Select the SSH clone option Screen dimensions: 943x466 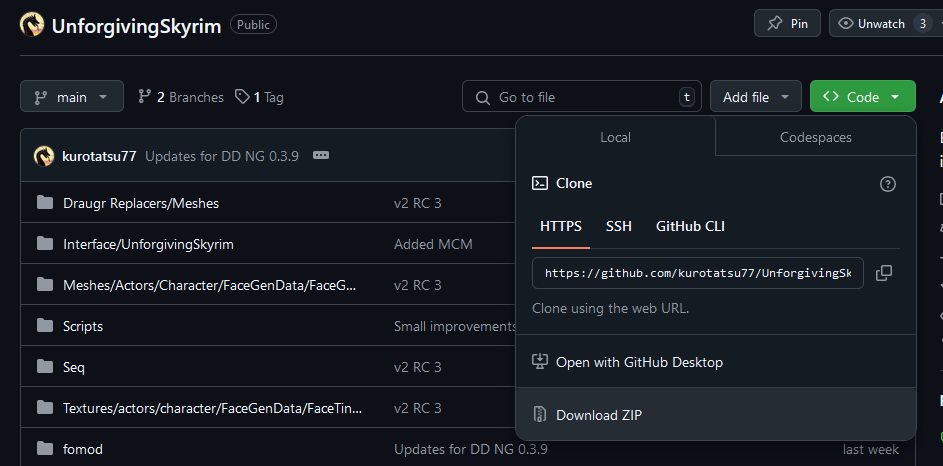[x=618, y=226]
